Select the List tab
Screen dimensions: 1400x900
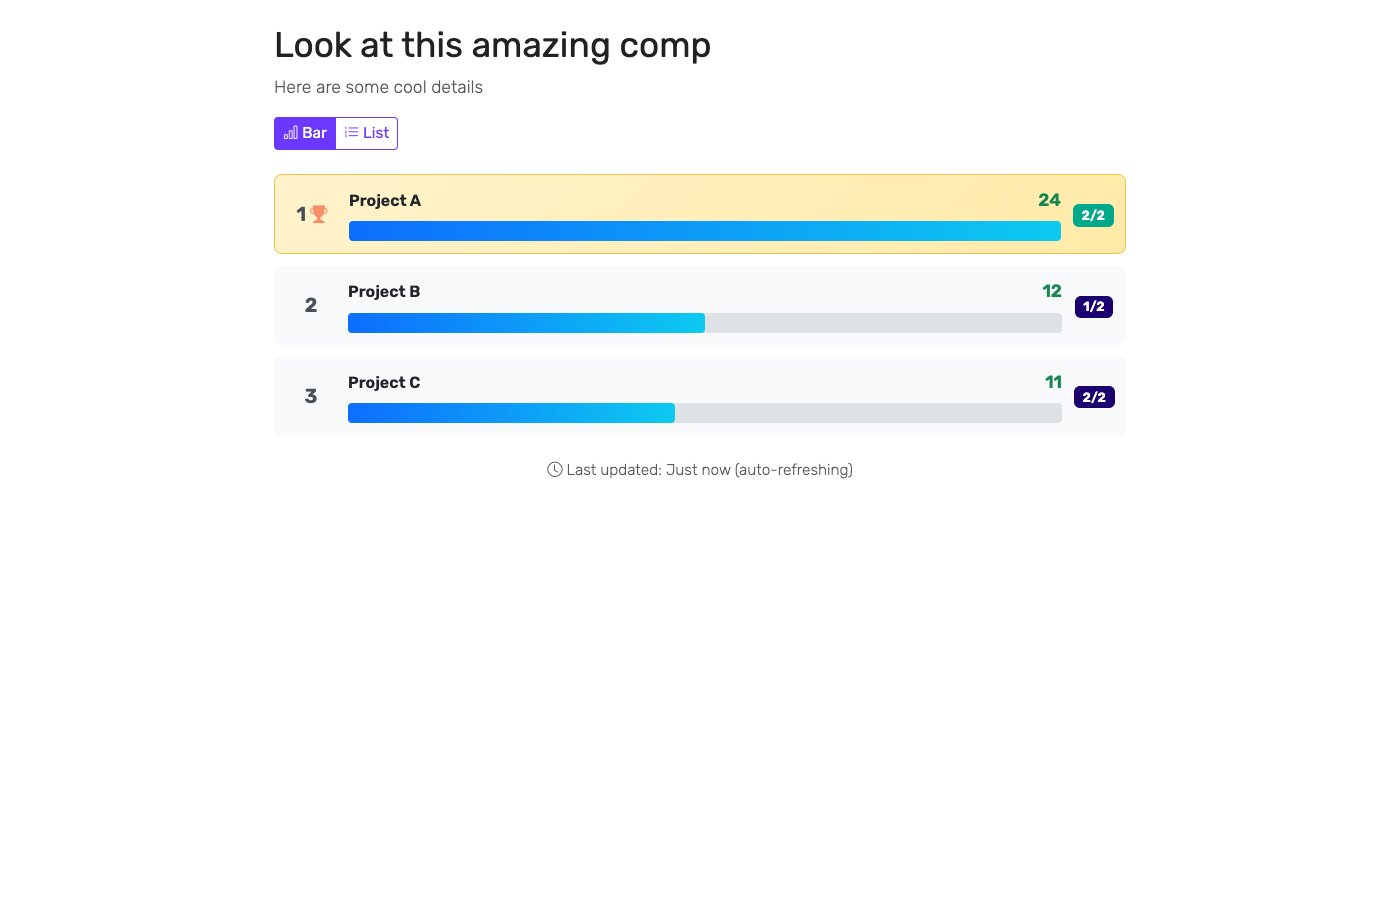[366, 132]
